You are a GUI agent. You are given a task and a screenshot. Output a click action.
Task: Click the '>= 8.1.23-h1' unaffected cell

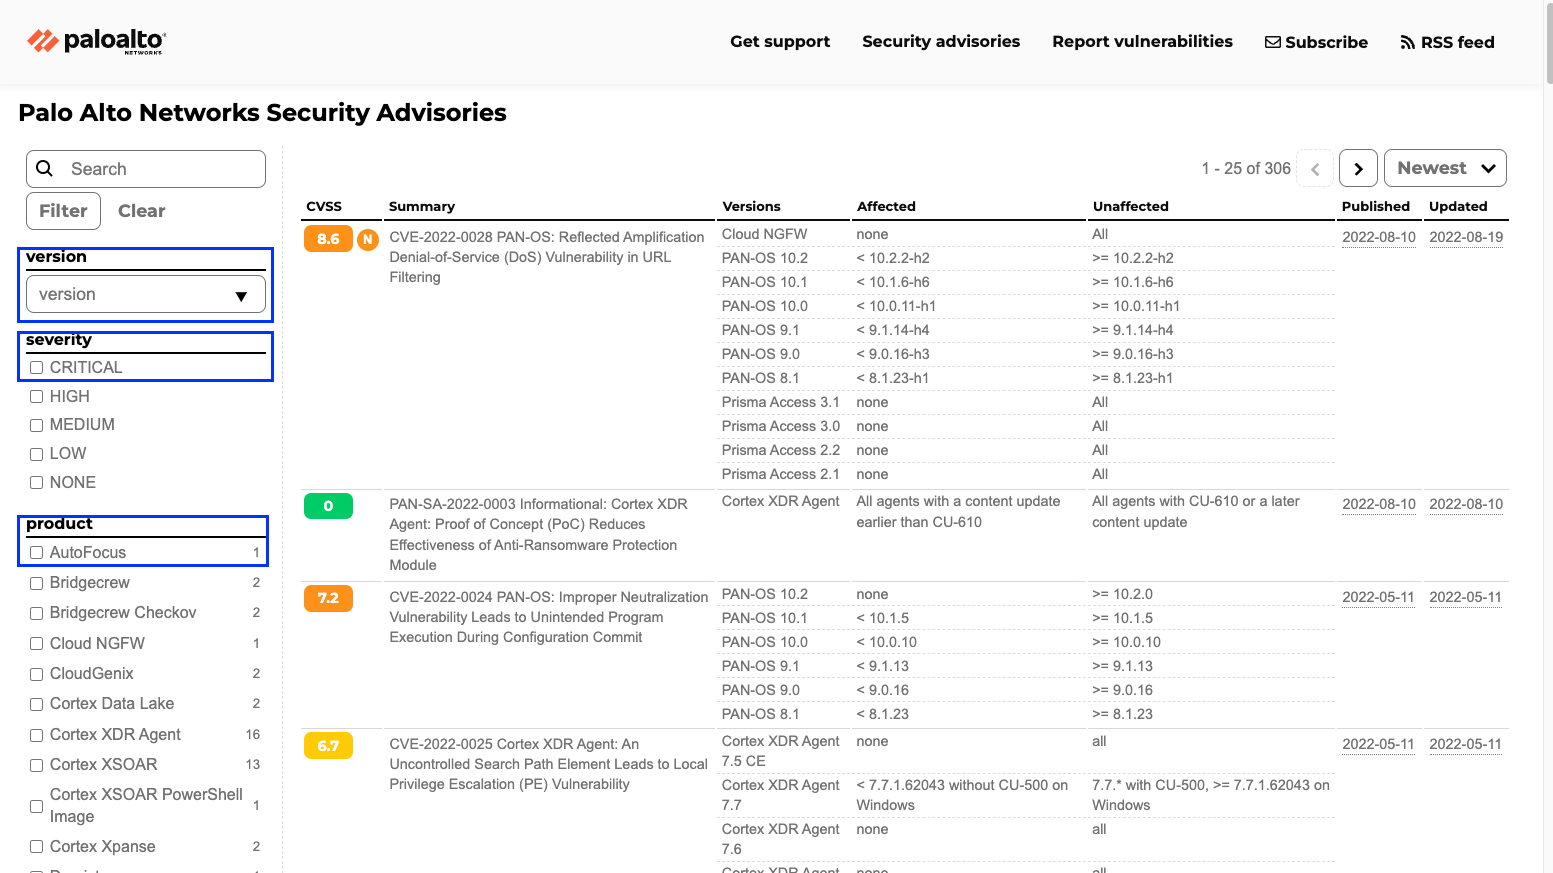(1133, 378)
